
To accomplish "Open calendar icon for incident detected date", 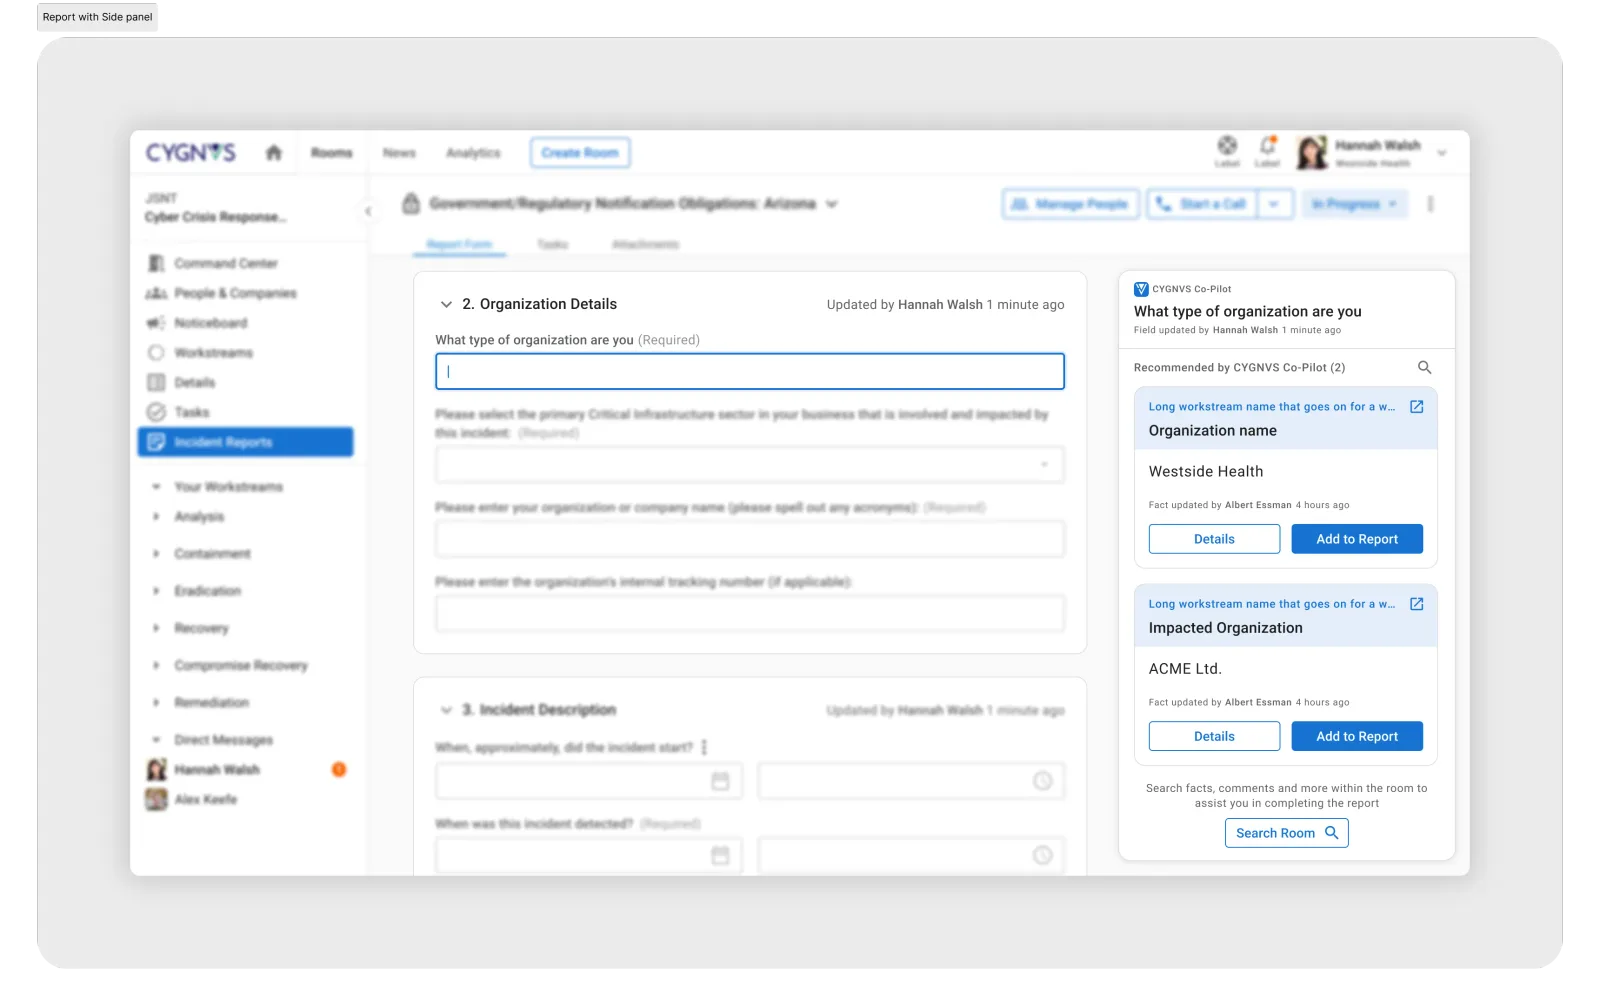I will pyautogui.click(x=720, y=856).
